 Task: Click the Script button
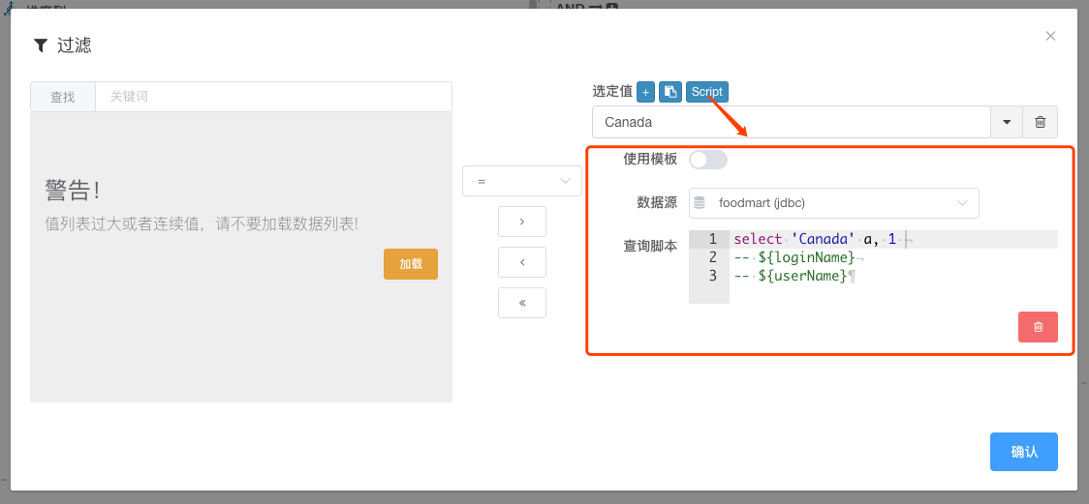point(707,92)
